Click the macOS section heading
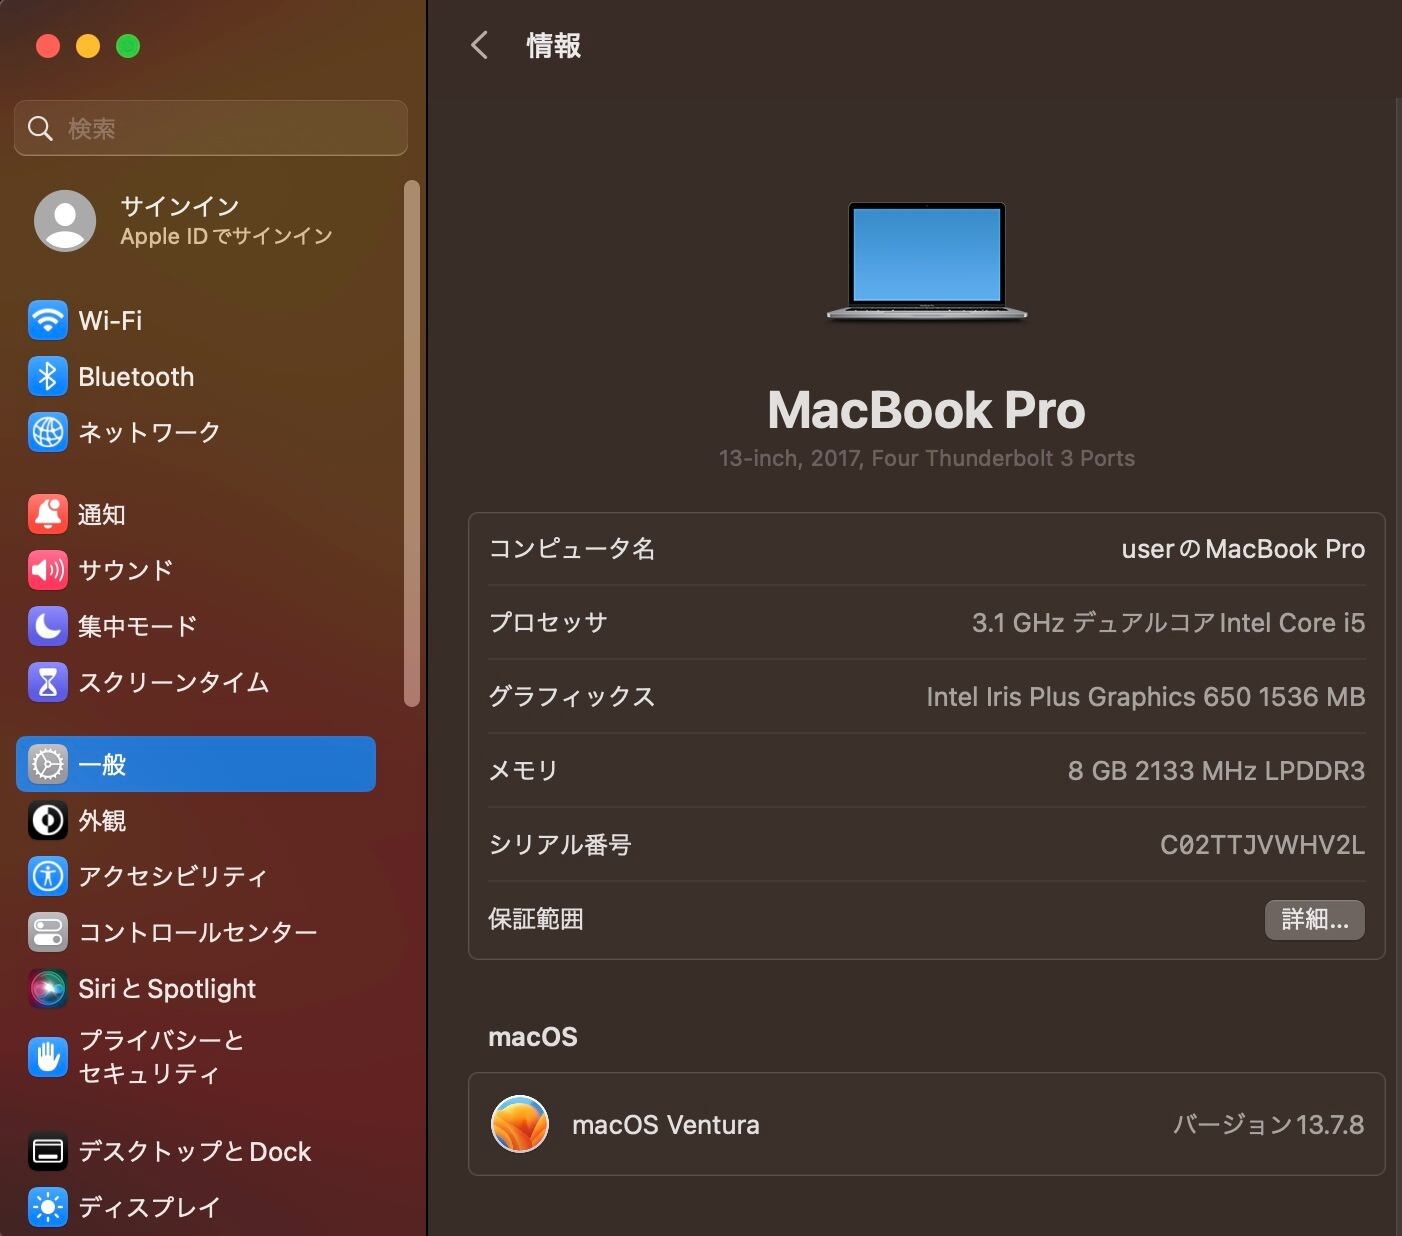Image resolution: width=1402 pixels, height=1236 pixels. click(533, 1037)
